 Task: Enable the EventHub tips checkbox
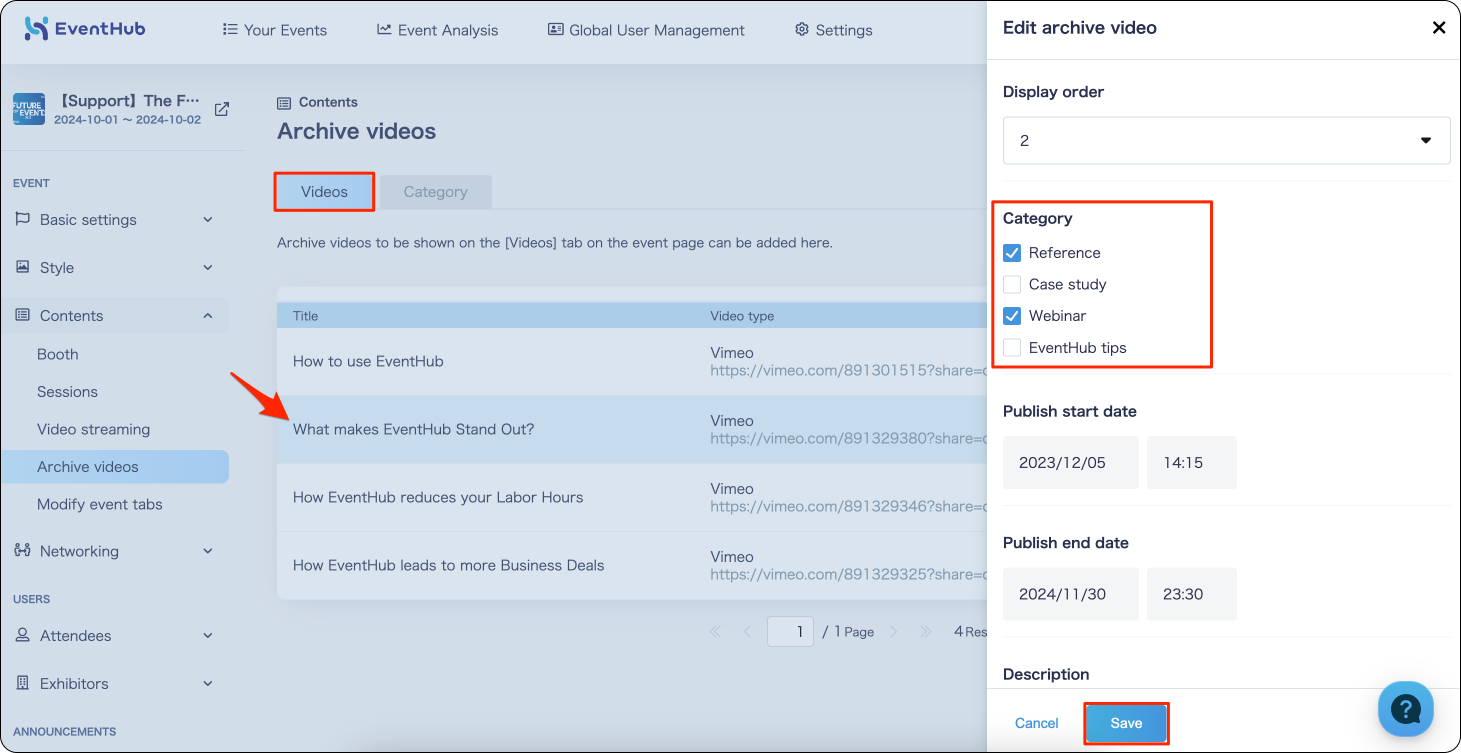point(1012,348)
